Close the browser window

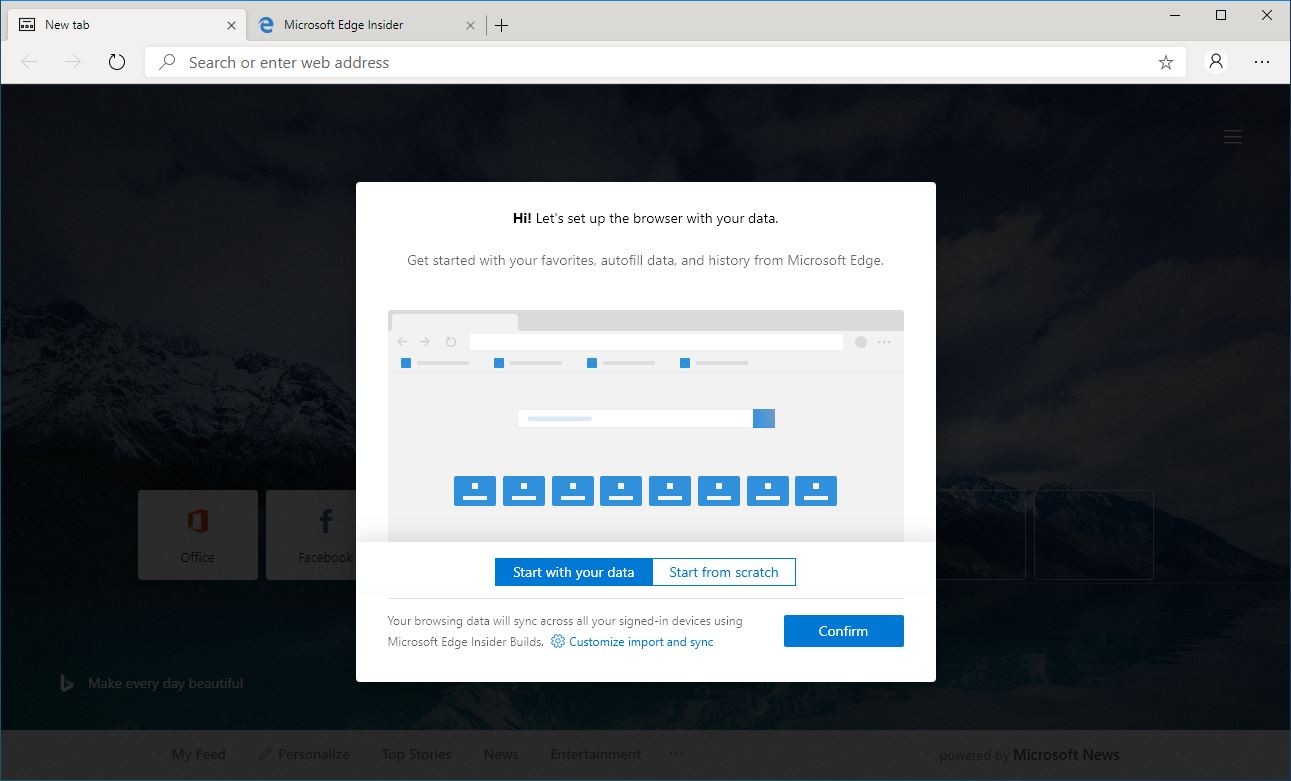pos(1266,15)
